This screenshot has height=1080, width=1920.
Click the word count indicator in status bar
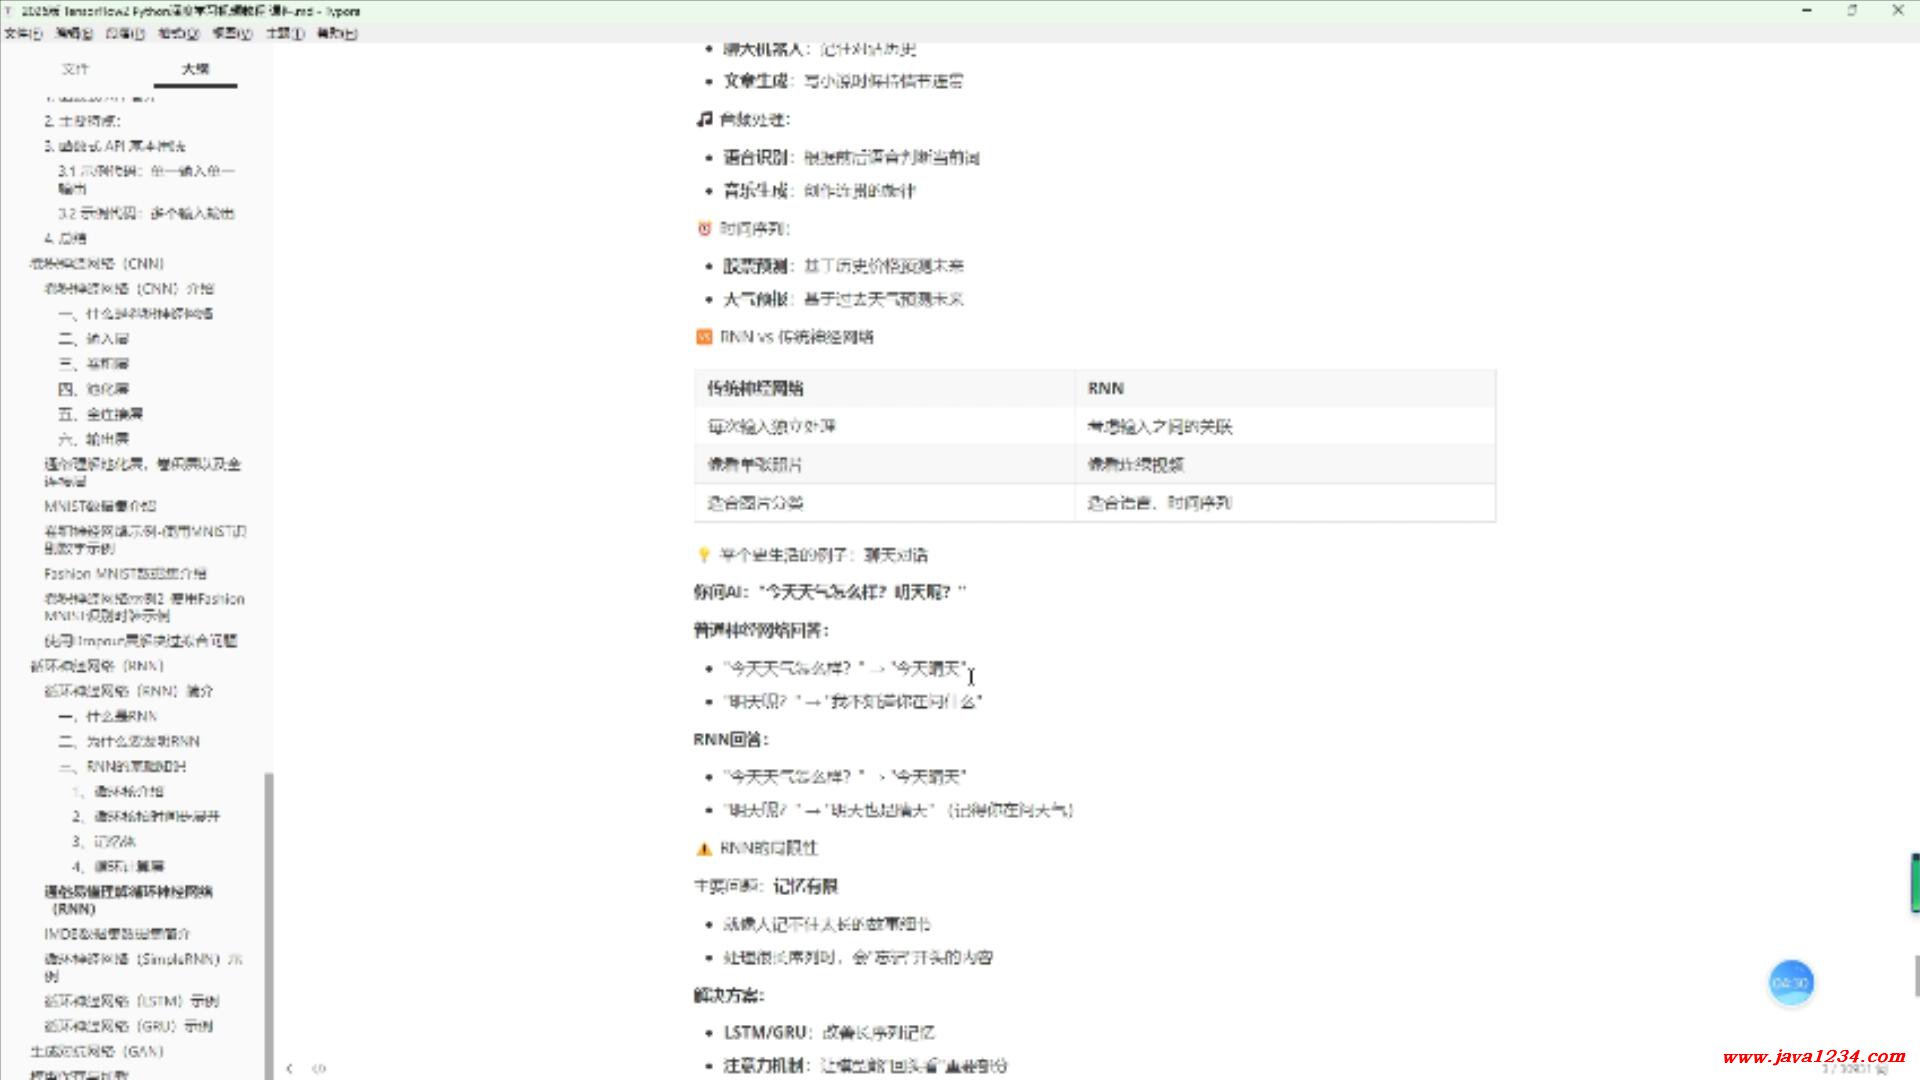click(1854, 1069)
